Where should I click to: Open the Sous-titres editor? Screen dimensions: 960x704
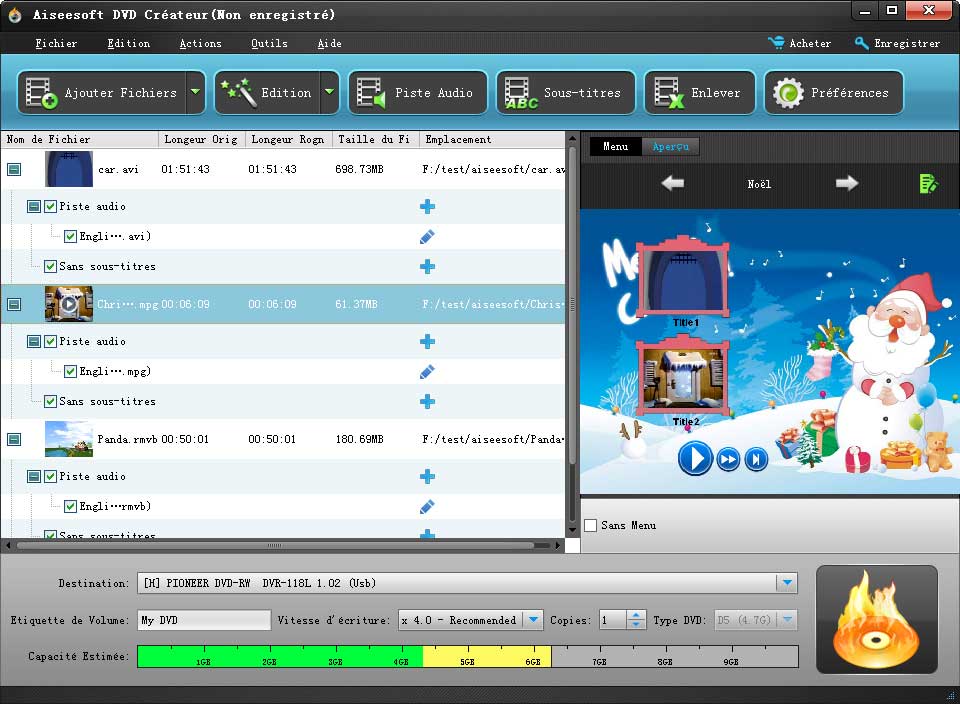565,92
